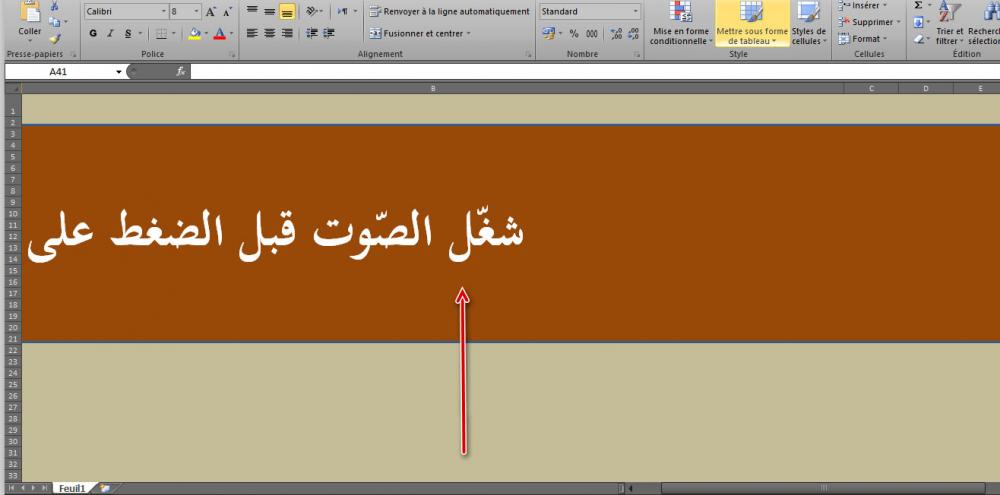Toggle center text horizontally
1000x495 pixels.
click(270, 33)
